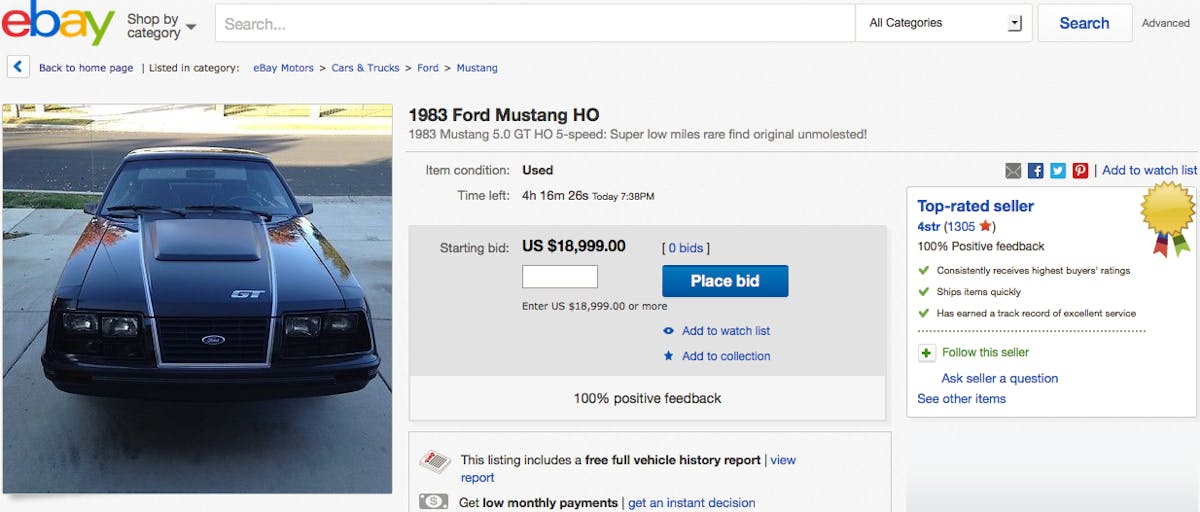Click the eBay logo
1200x512 pixels.
[57, 24]
